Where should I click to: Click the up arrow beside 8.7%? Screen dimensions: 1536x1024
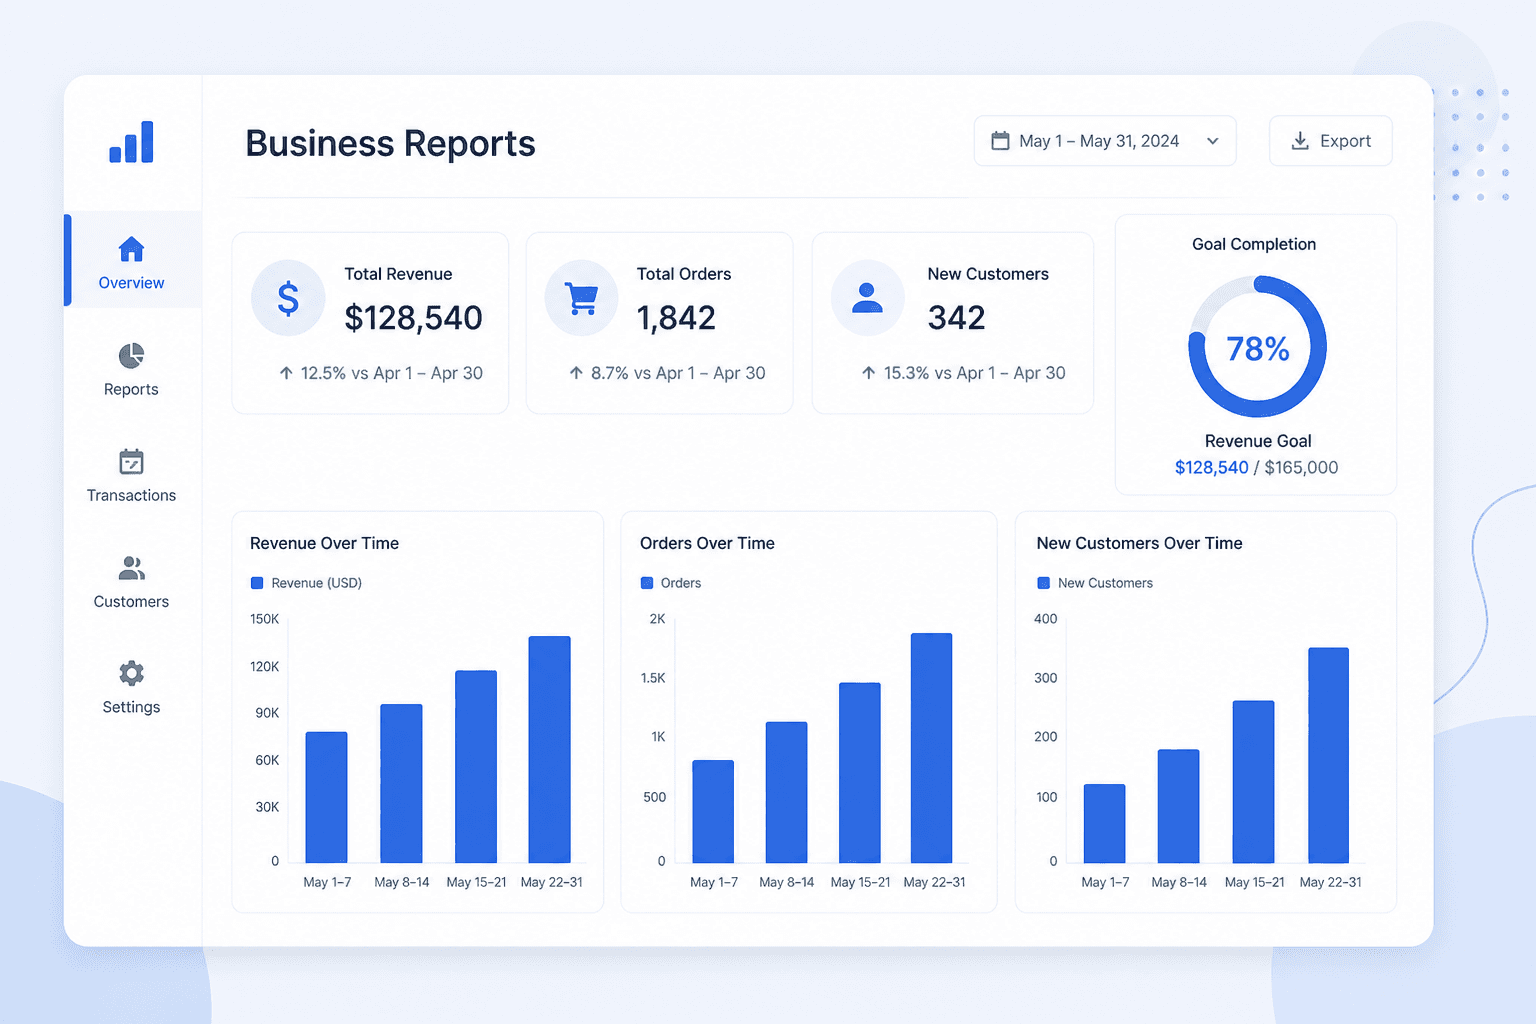pyautogui.click(x=576, y=373)
